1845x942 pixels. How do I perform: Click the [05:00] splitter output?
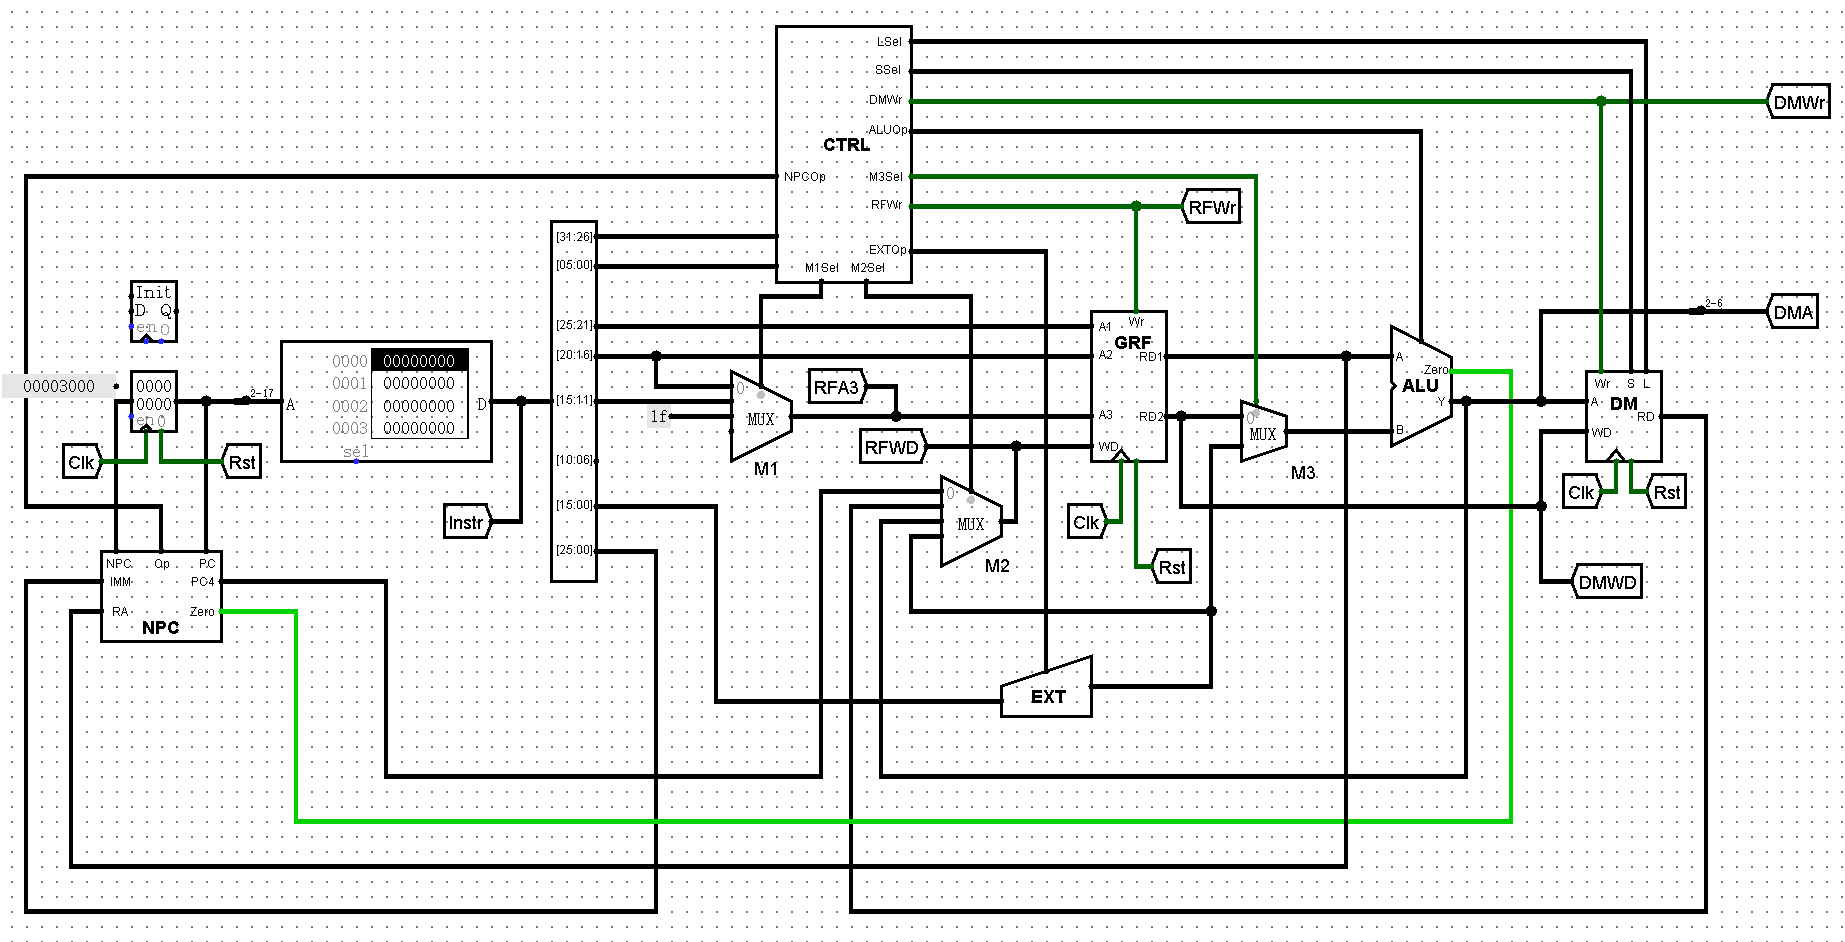coord(575,265)
